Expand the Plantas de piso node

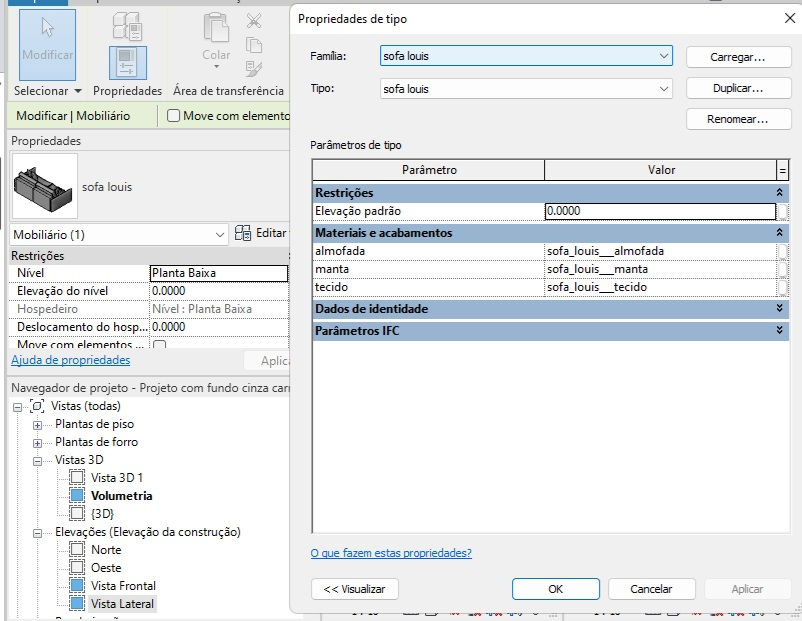point(37,425)
